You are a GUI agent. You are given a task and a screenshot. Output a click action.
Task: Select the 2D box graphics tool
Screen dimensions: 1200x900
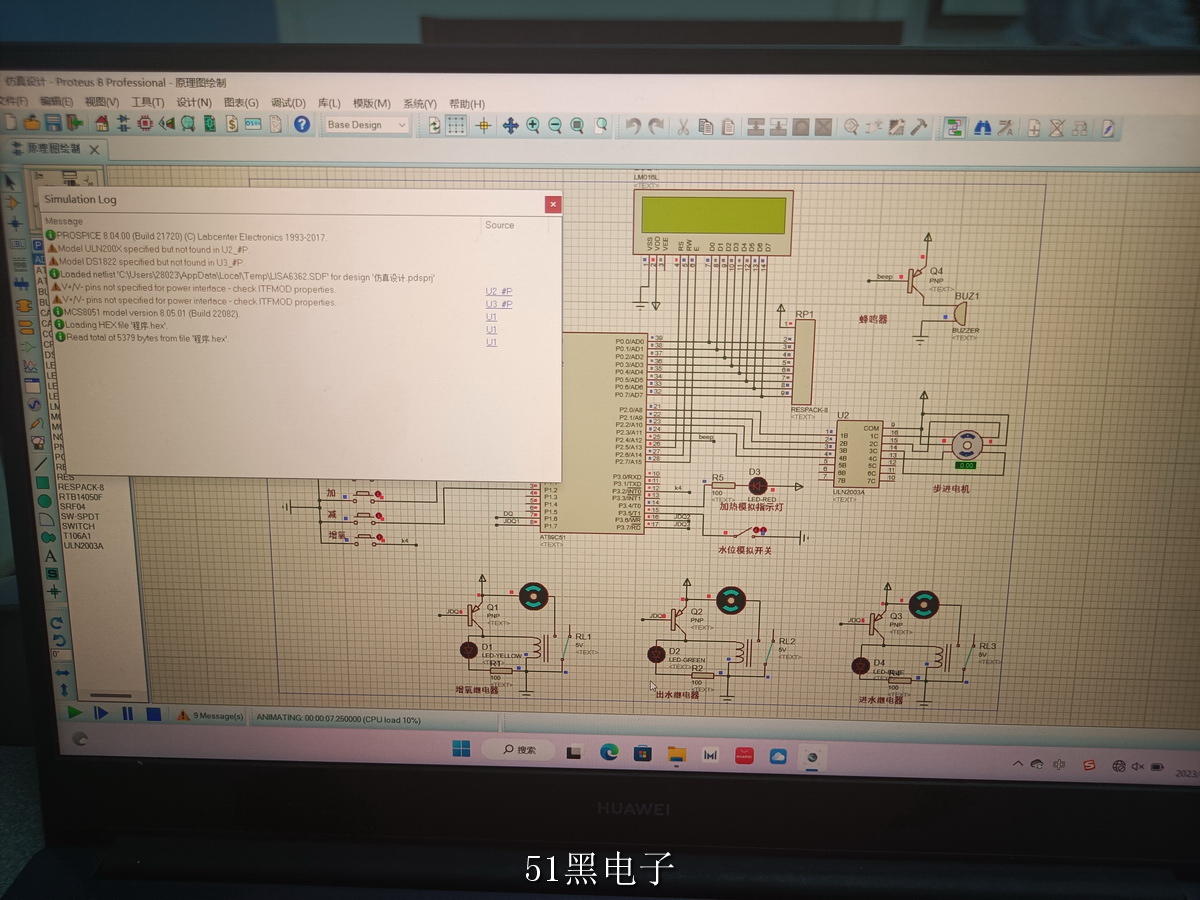43,482
